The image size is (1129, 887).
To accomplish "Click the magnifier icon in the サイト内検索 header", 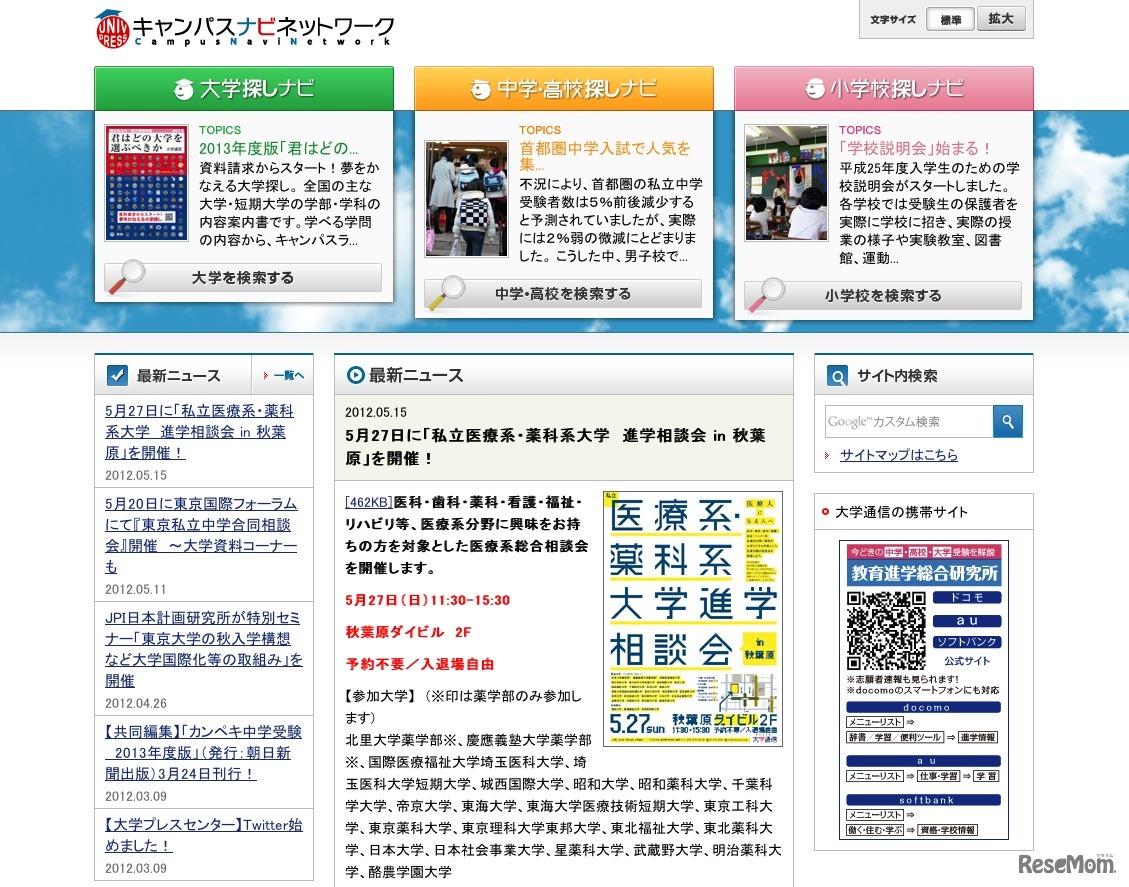I will pyautogui.click(x=838, y=374).
